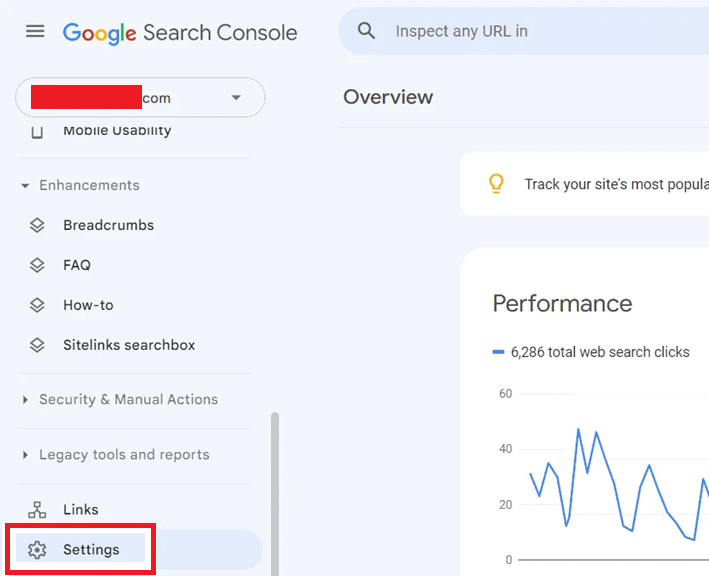
Task: Click the Breadcrumbs layers icon
Action: coord(37,225)
